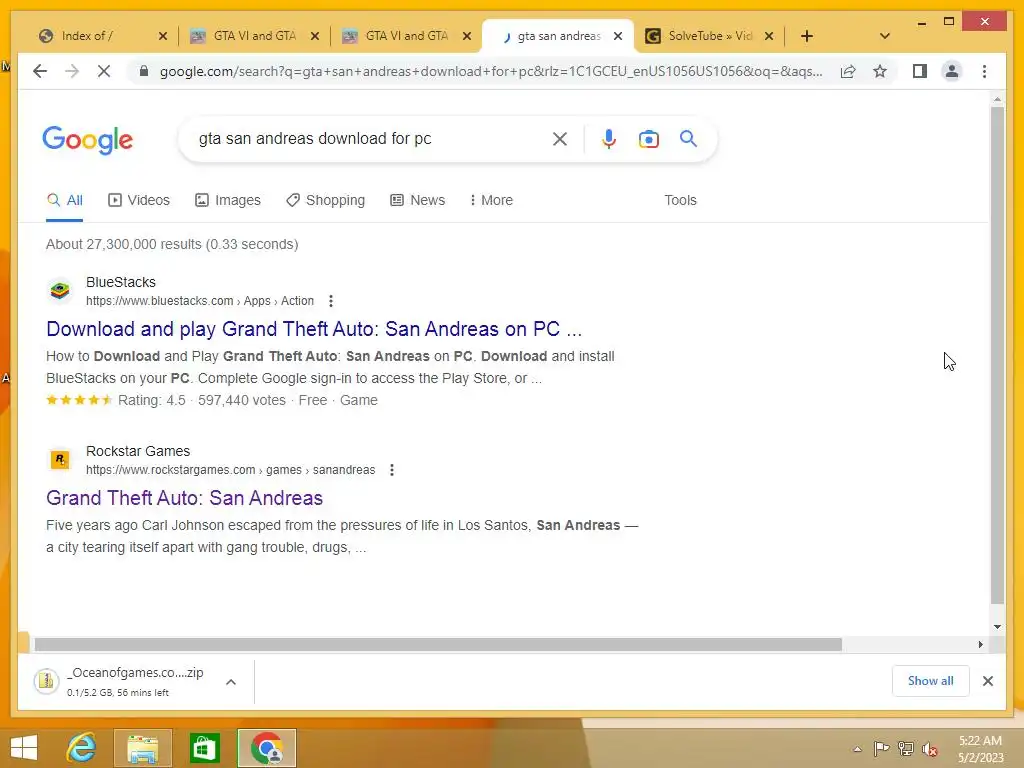Screen dimensions: 1024x768
Task: Click the rockstargames.com breadcrumb URL
Action: coord(231,470)
